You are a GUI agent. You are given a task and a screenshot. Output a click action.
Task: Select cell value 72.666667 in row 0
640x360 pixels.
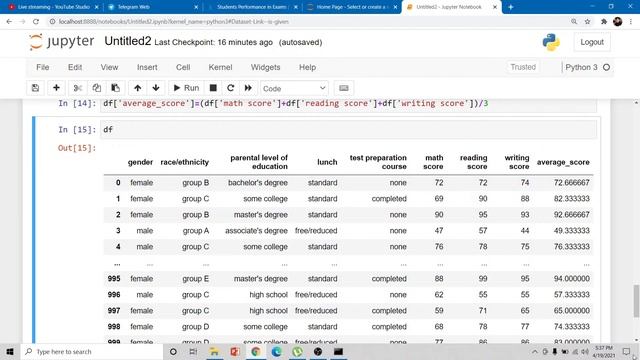pyautogui.click(x=571, y=182)
